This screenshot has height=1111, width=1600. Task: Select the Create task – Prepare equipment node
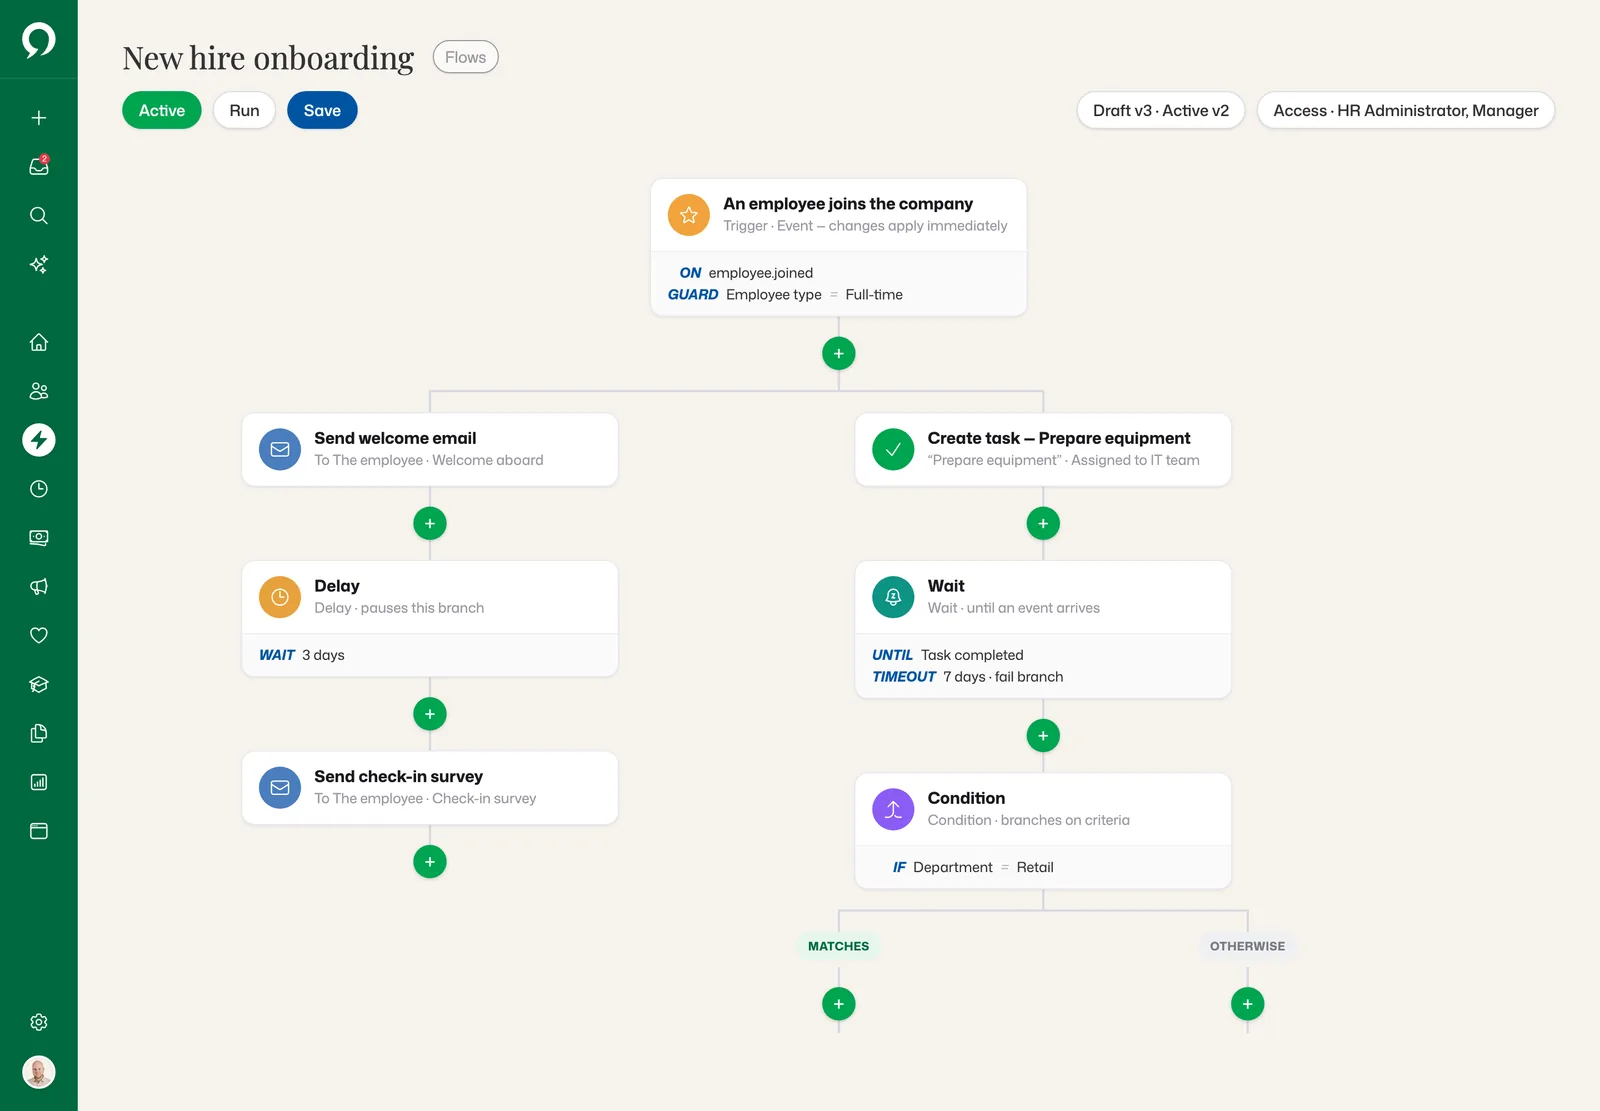[1043, 449]
